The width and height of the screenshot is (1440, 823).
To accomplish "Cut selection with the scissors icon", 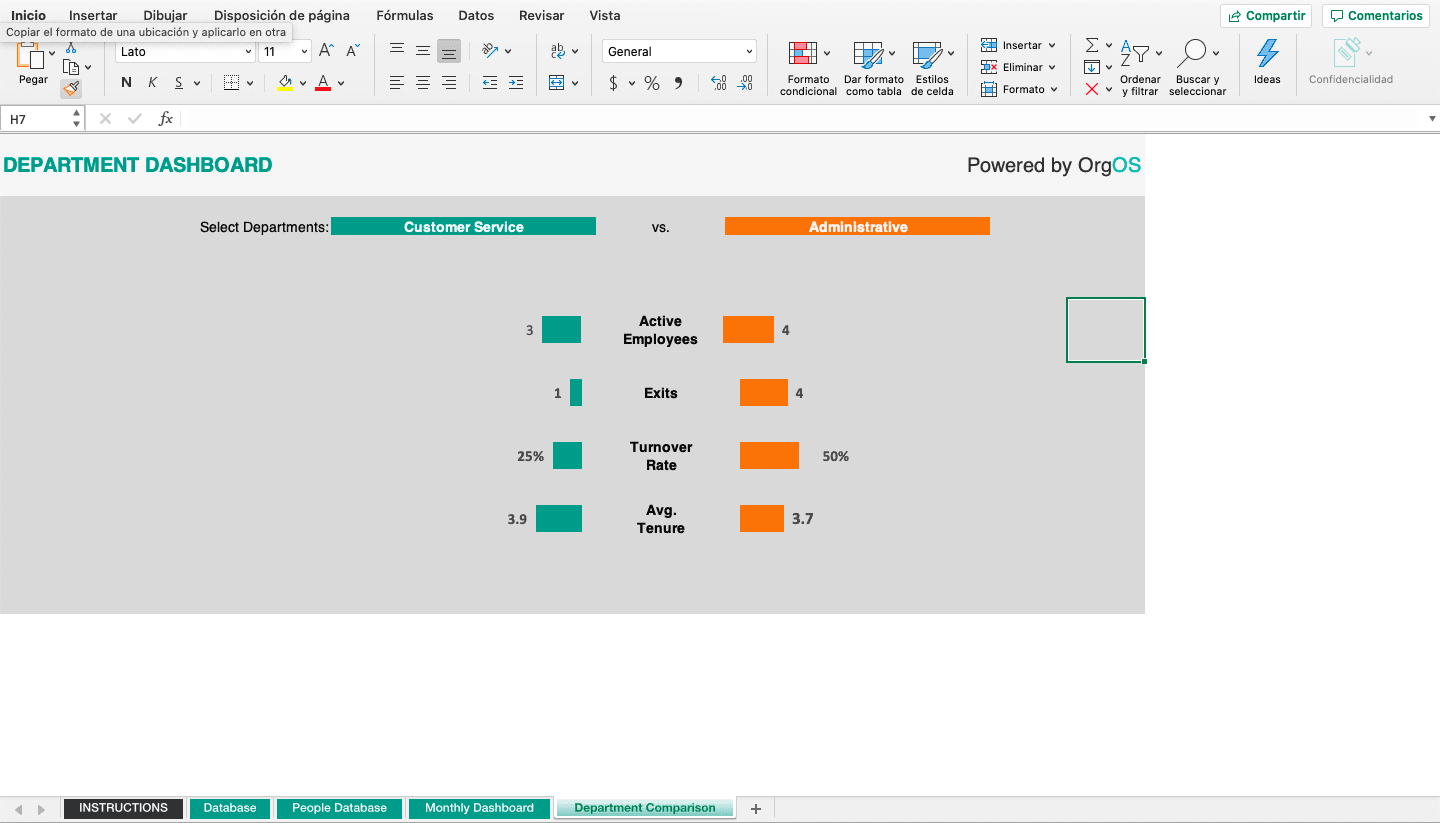I will click(71, 48).
